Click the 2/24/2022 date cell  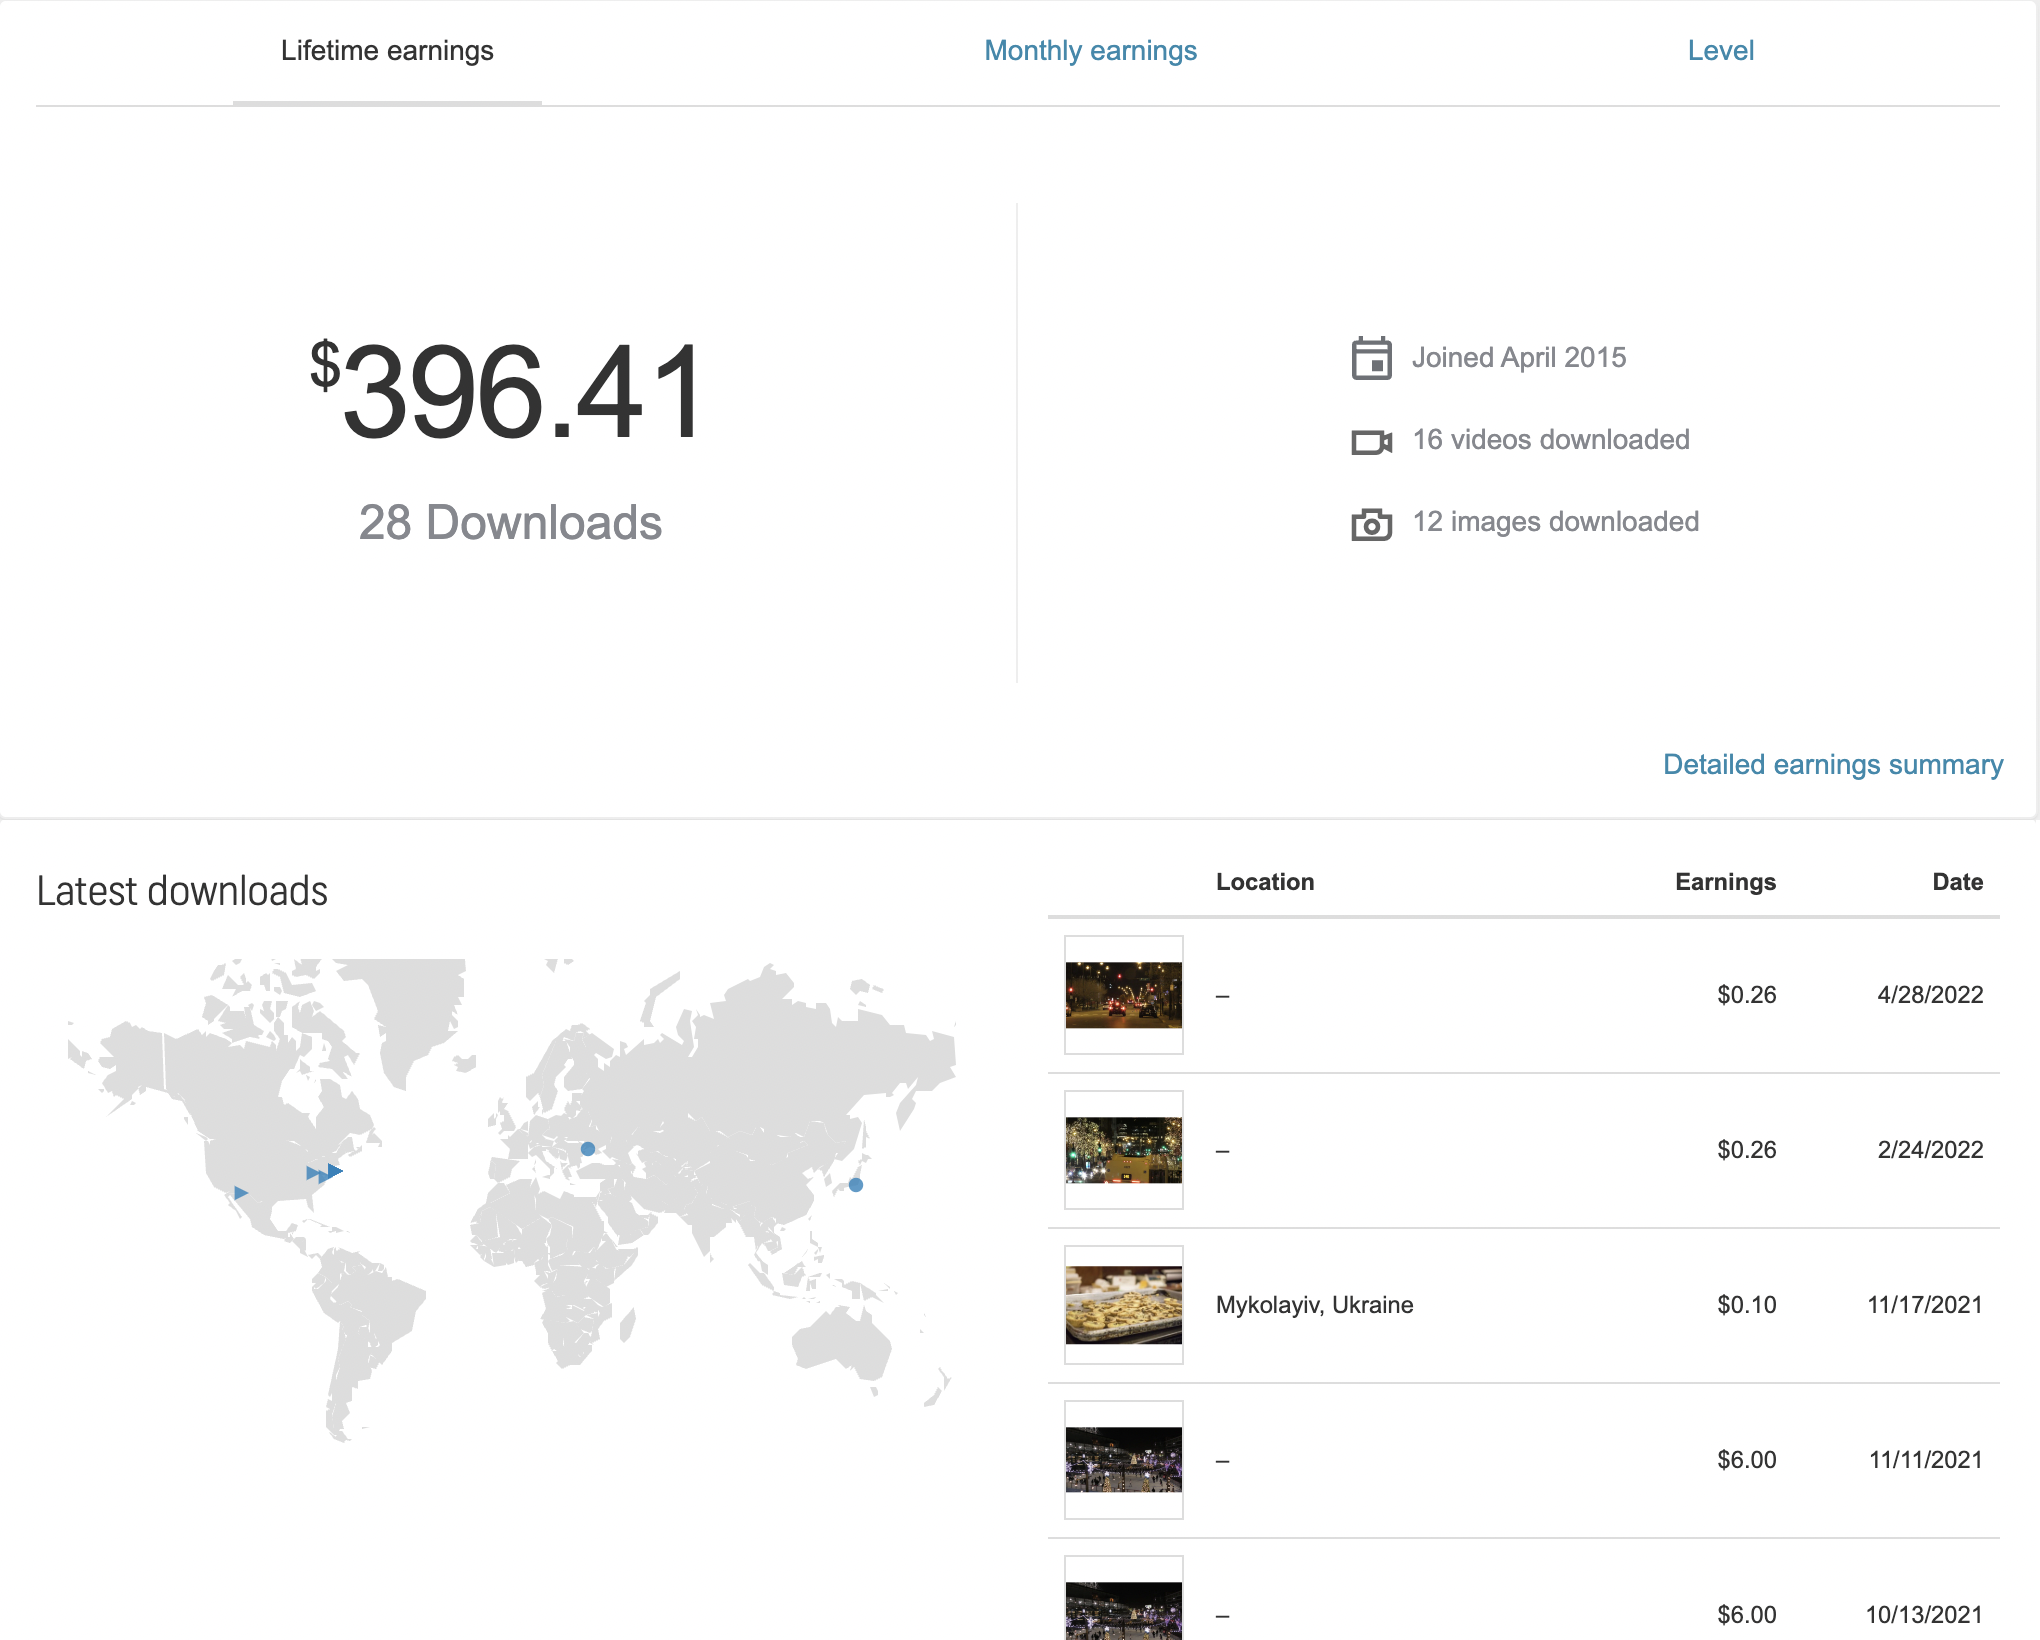coord(1930,1150)
